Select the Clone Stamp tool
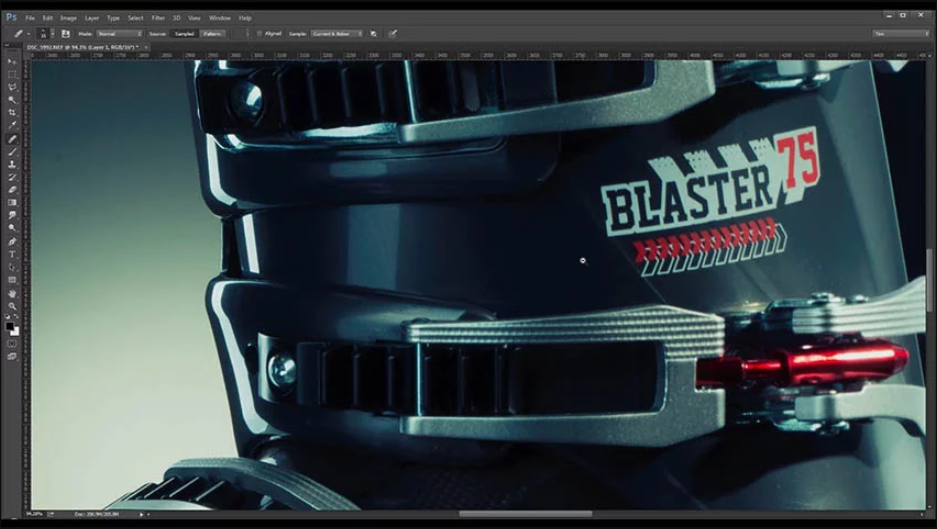Image resolution: width=937 pixels, height=529 pixels. pos(12,164)
